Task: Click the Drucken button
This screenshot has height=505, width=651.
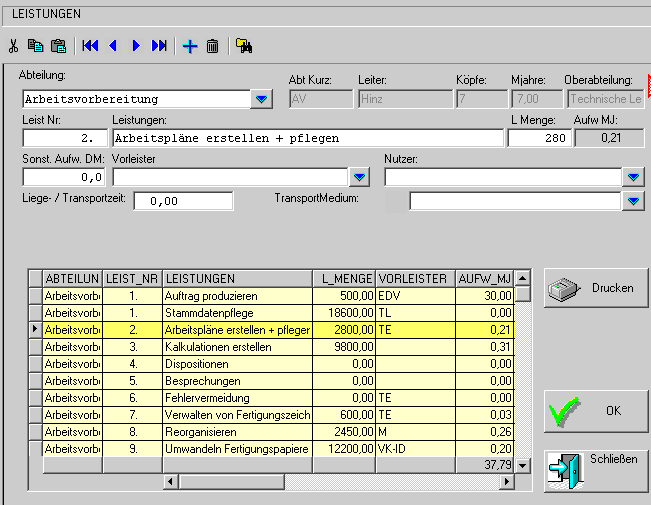Action: point(596,288)
